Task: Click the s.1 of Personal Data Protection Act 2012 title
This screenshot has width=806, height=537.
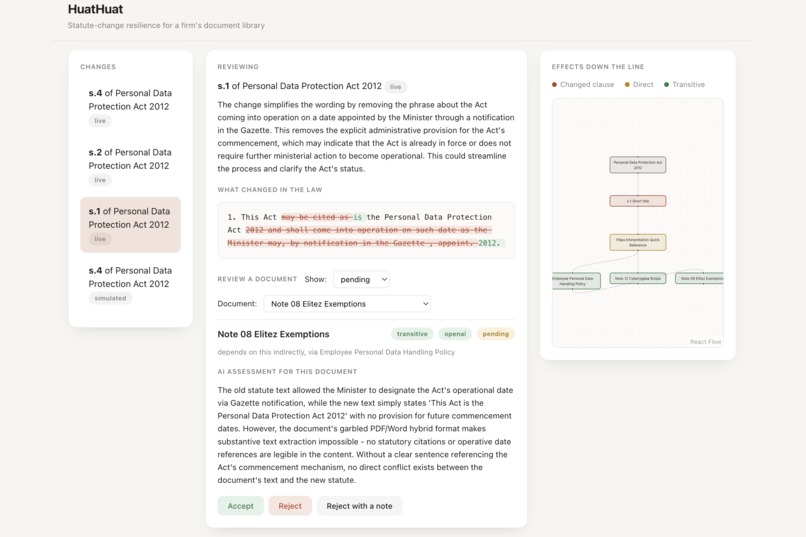Action: [300, 86]
